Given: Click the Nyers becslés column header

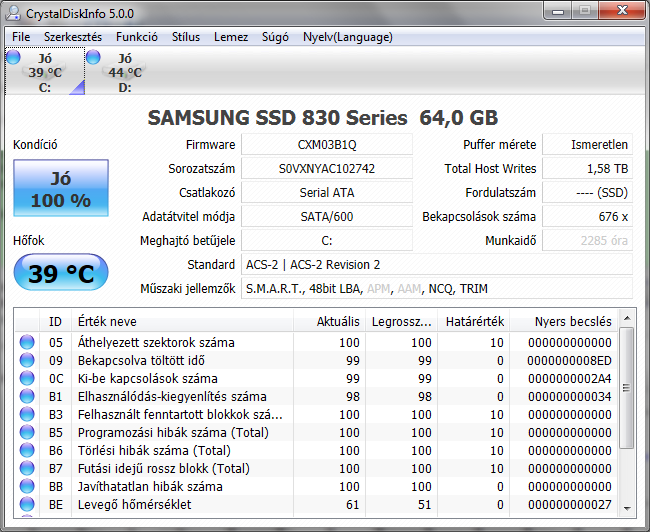Looking at the screenshot, I should click(563, 321).
